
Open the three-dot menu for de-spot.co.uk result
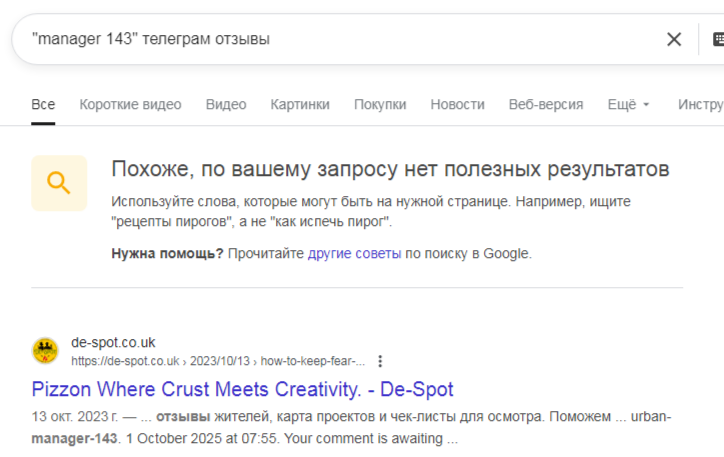pyautogui.click(x=380, y=361)
